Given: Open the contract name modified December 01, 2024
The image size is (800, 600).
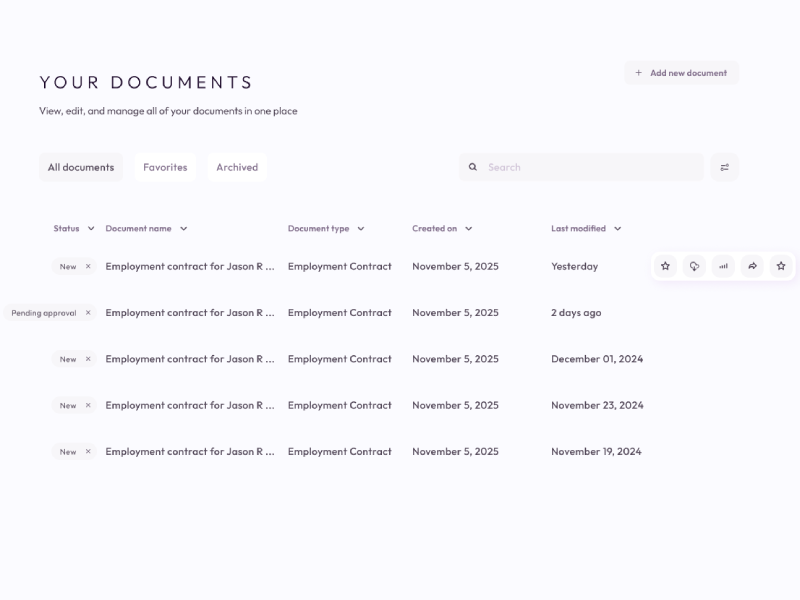Looking at the screenshot, I should coord(190,359).
